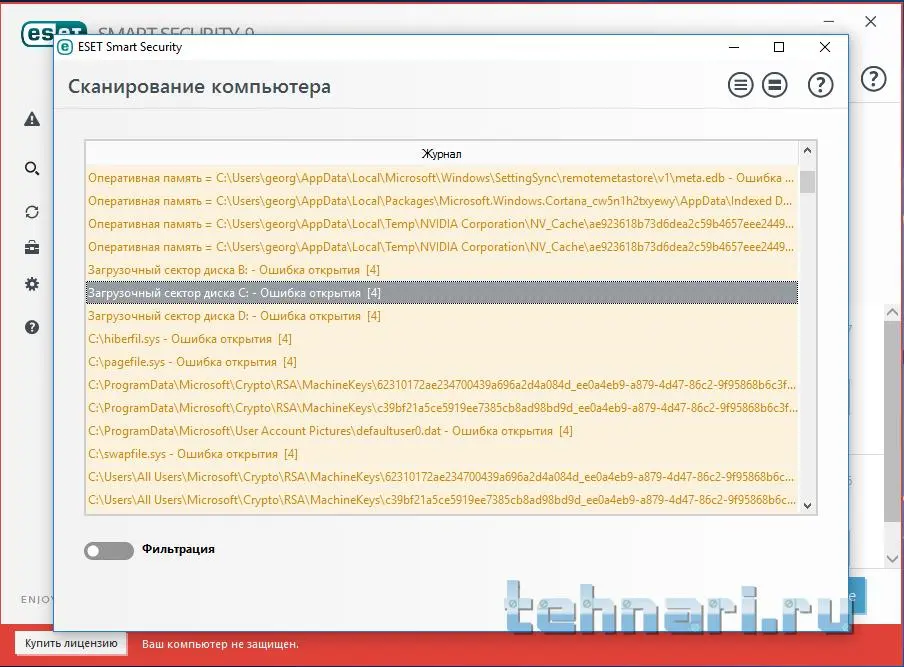Select ProgramData MachineKeys 62310172 row
The width and height of the screenshot is (904, 667).
[x=442, y=385]
